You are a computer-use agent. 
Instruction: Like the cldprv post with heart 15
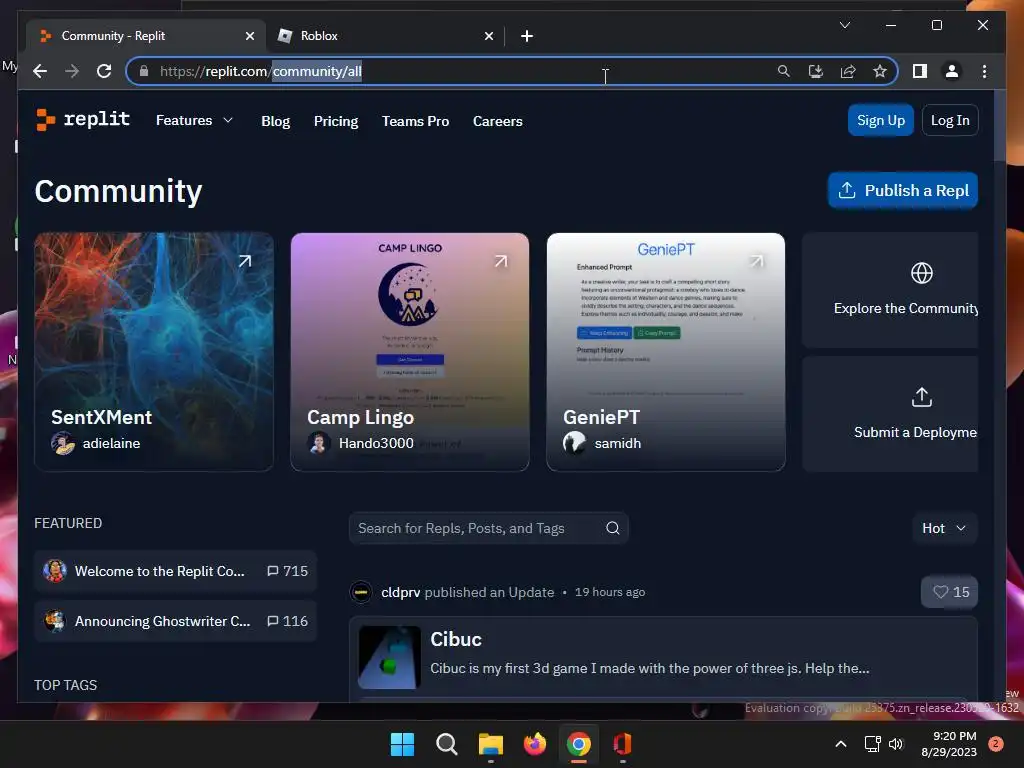(950, 592)
